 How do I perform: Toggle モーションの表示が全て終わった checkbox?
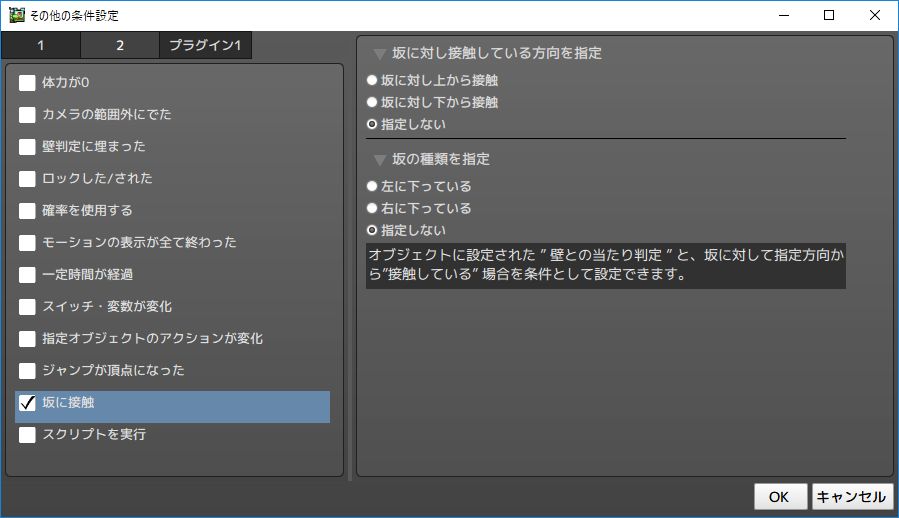[x=27, y=243]
